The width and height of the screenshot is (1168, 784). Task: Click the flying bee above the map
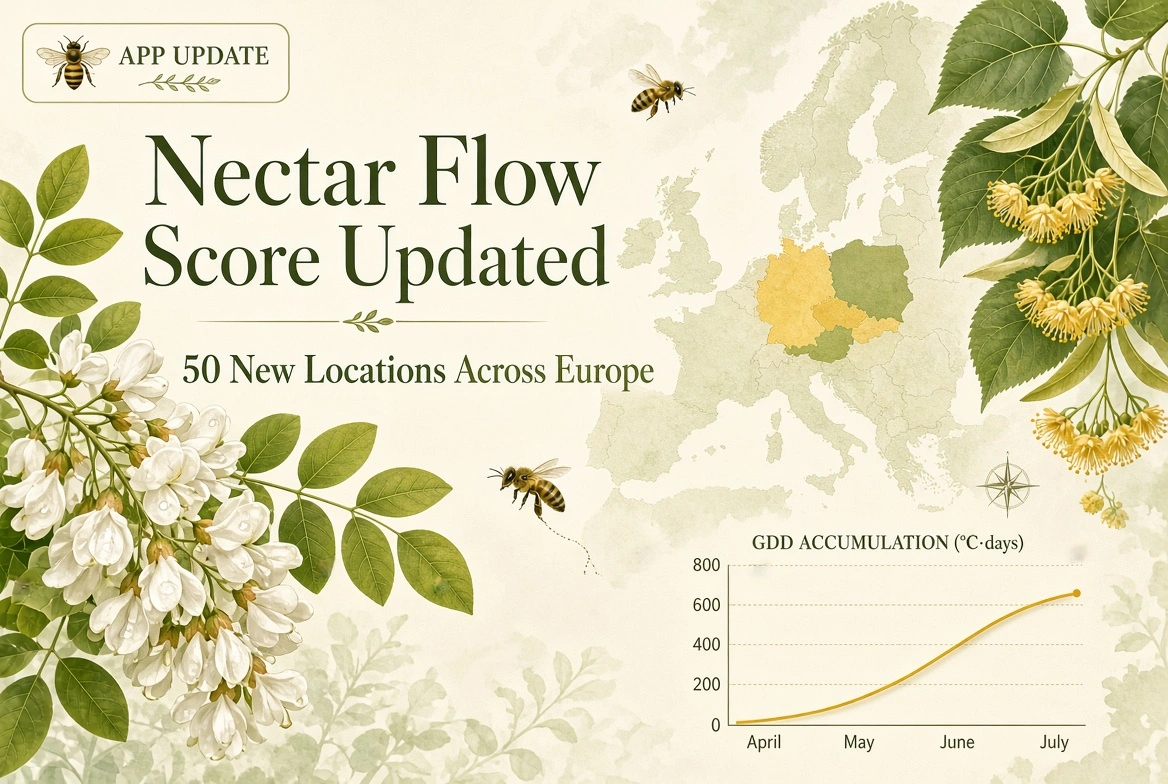point(660,91)
